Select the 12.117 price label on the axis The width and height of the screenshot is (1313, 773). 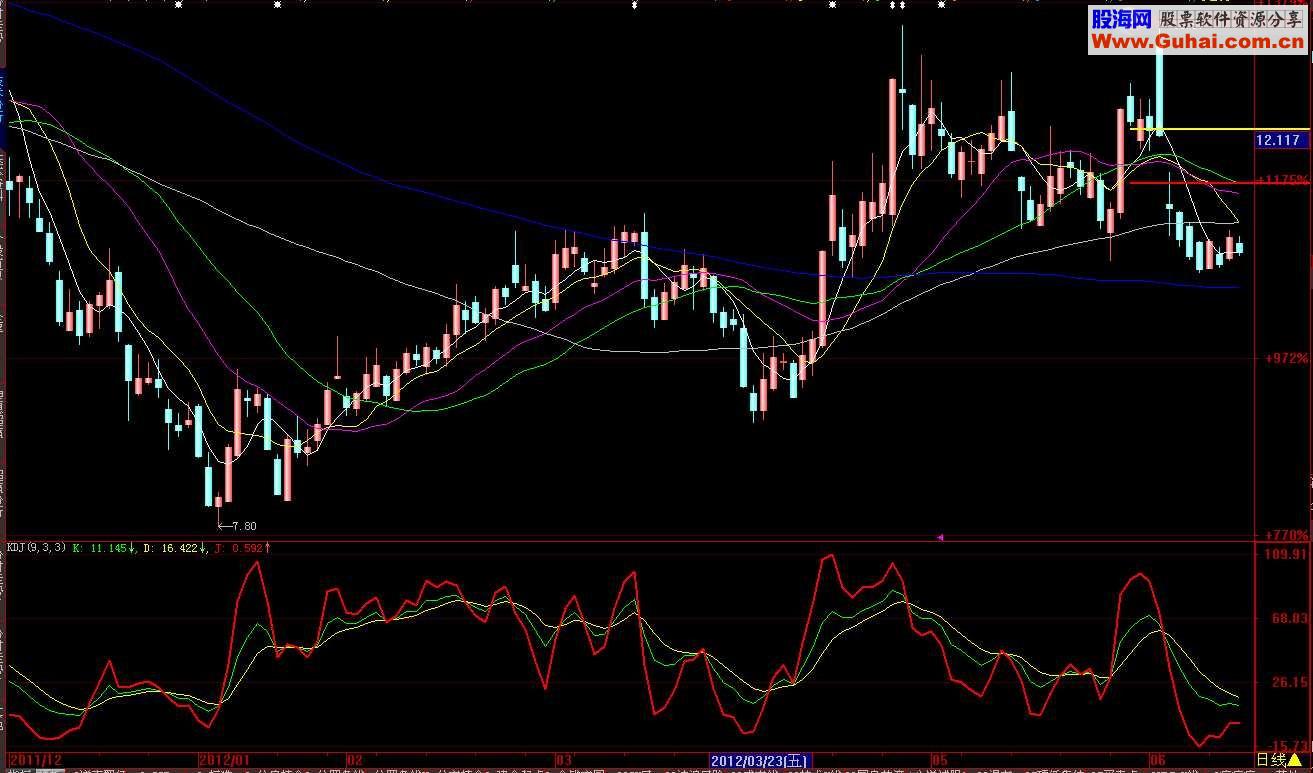click(1280, 142)
